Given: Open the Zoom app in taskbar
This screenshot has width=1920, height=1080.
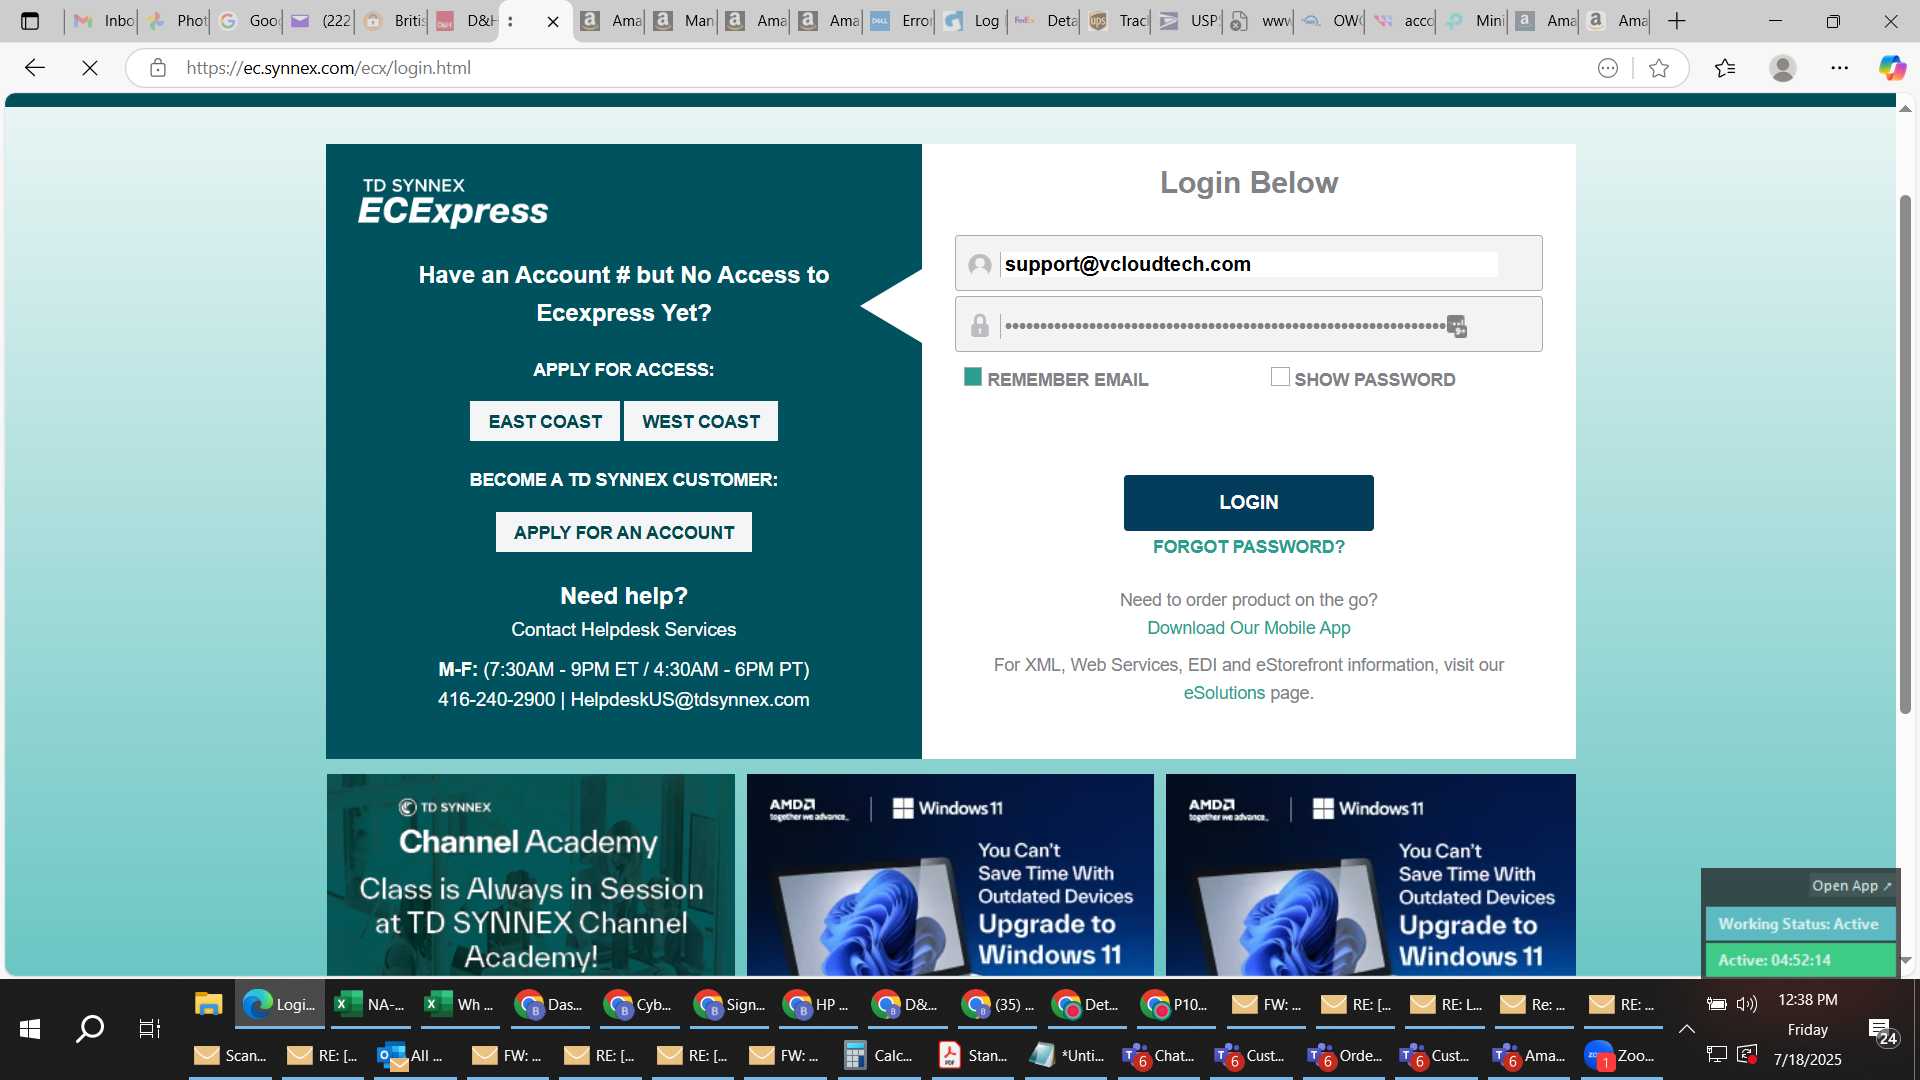Looking at the screenshot, I should 1621,1055.
